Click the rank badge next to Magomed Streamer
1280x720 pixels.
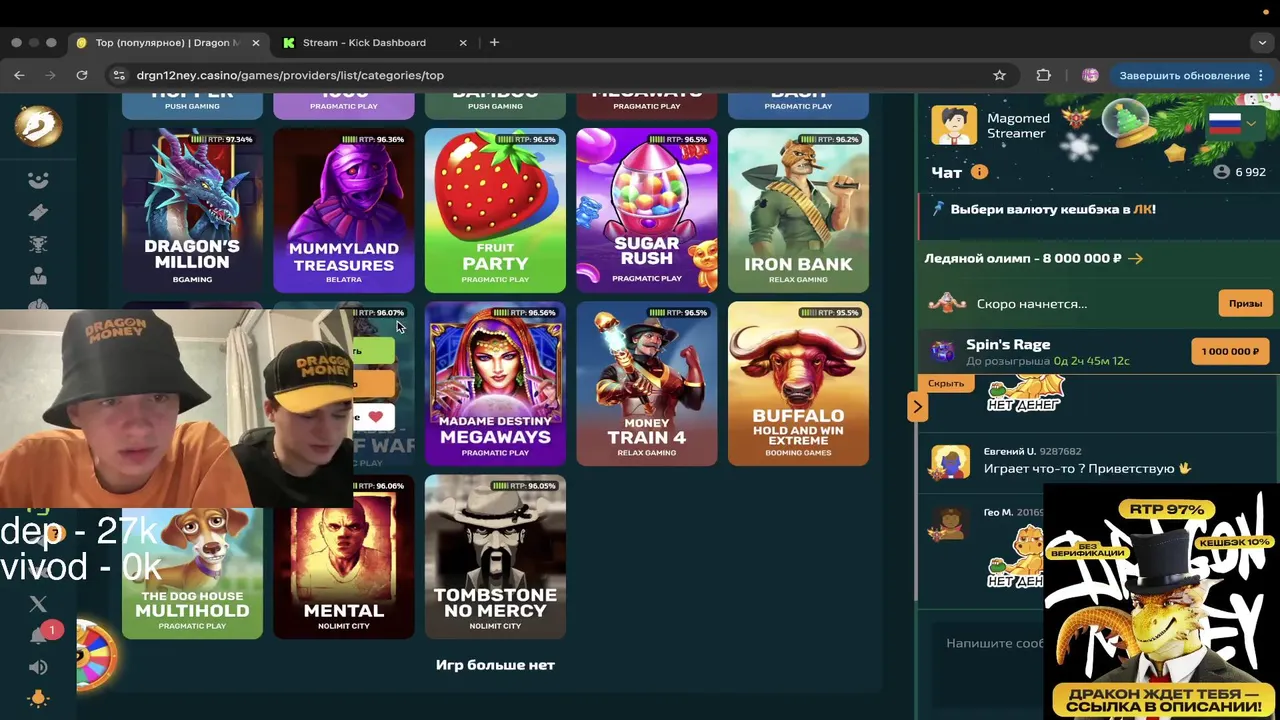(x=1076, y=119)
